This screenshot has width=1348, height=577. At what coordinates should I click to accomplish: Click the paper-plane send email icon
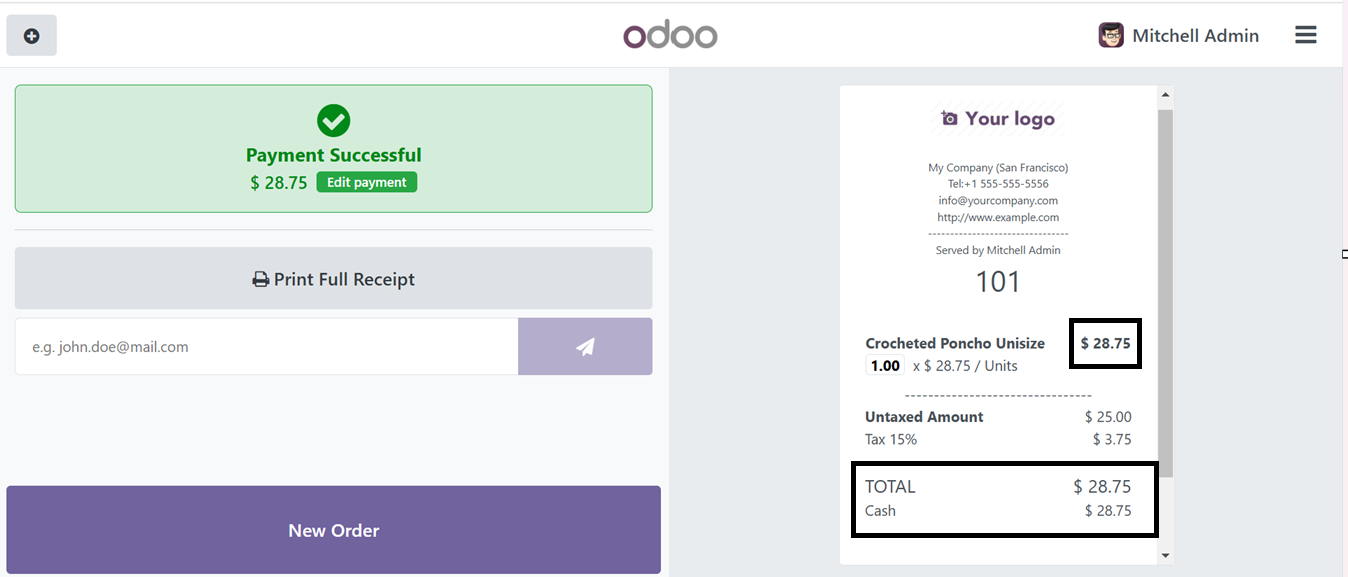coord(585,347)
